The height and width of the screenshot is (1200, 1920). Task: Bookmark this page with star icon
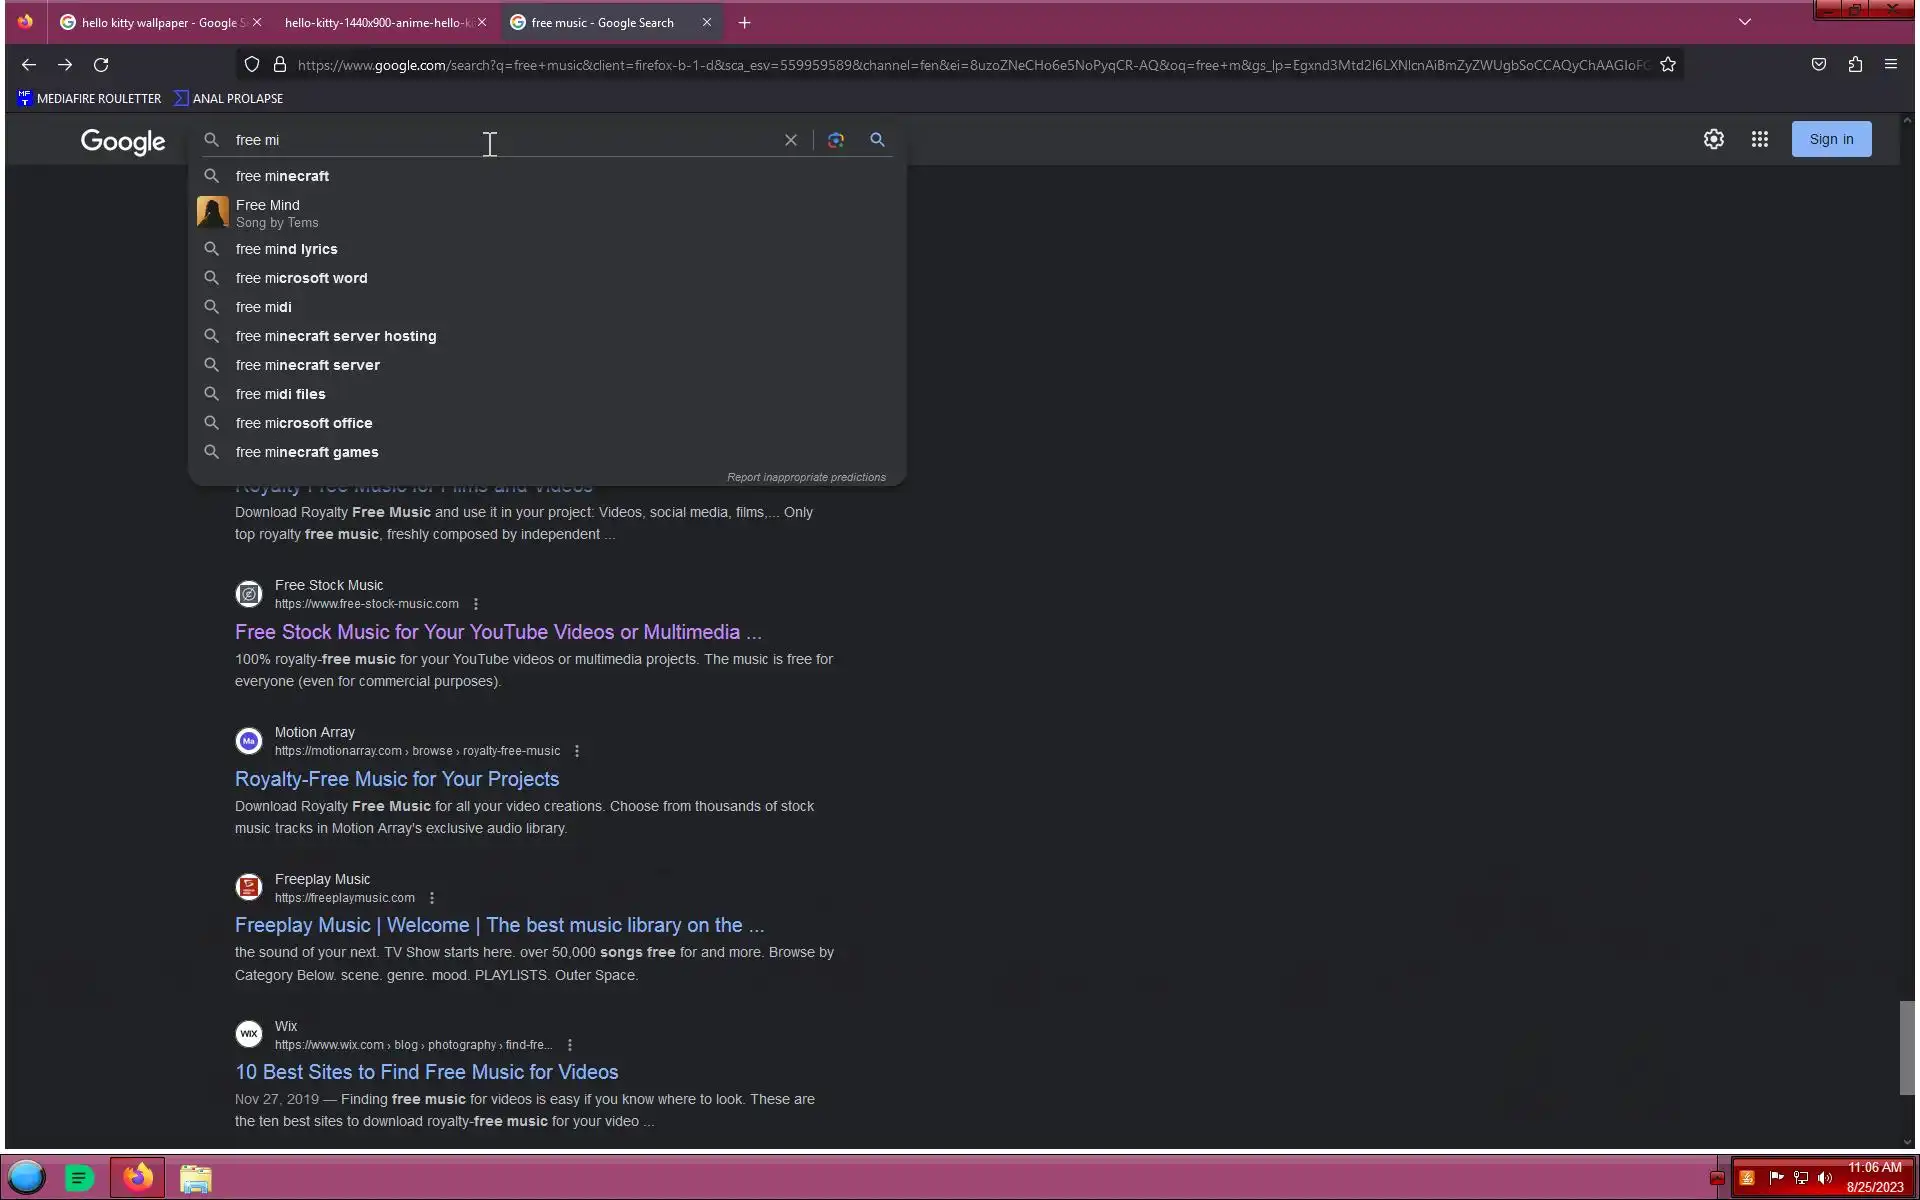click(1667, 65)
